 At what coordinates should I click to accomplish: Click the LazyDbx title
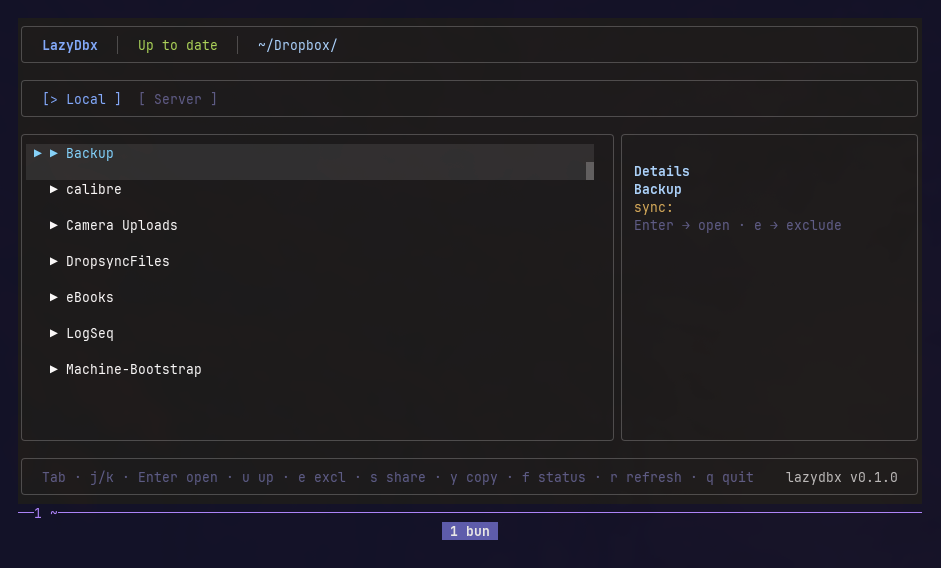click(x=70, y=46)
